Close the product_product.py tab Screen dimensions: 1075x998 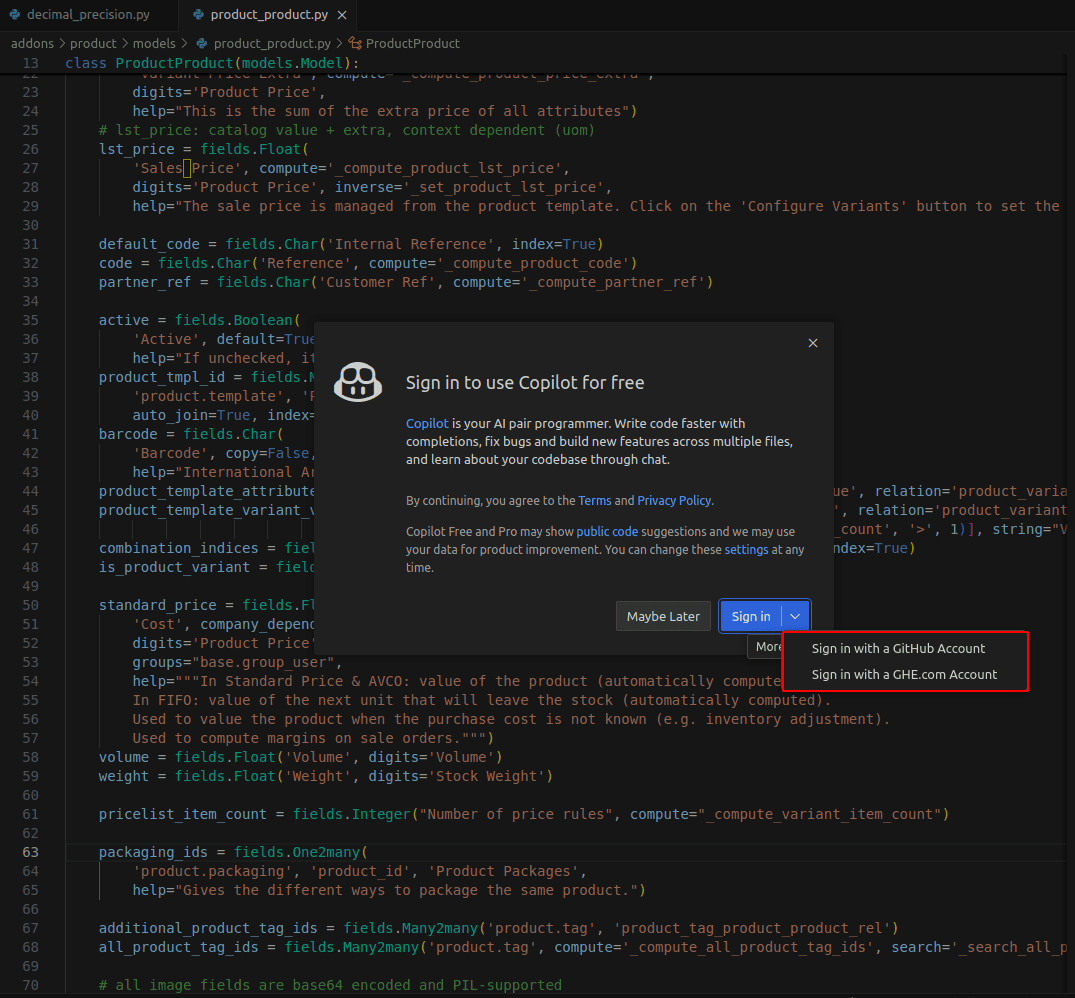[342, 14]
